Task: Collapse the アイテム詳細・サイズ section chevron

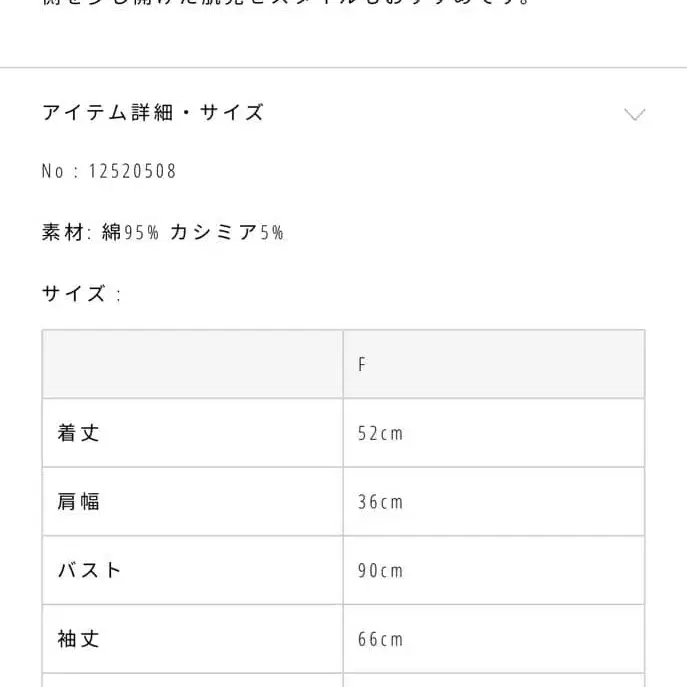Action: [634, 114]
